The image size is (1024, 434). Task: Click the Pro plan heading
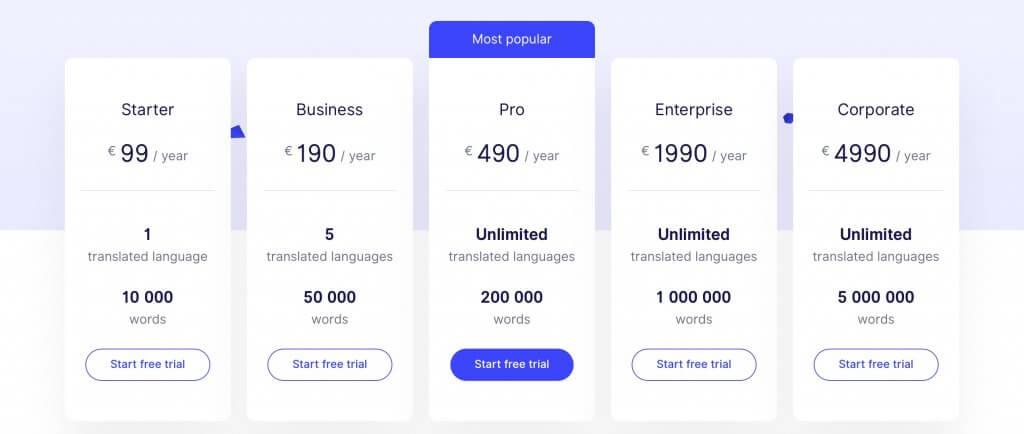click(511, 110)
